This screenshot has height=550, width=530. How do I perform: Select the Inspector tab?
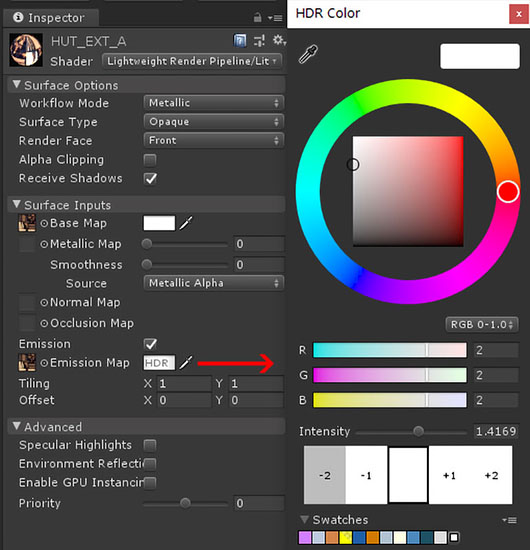51,18
